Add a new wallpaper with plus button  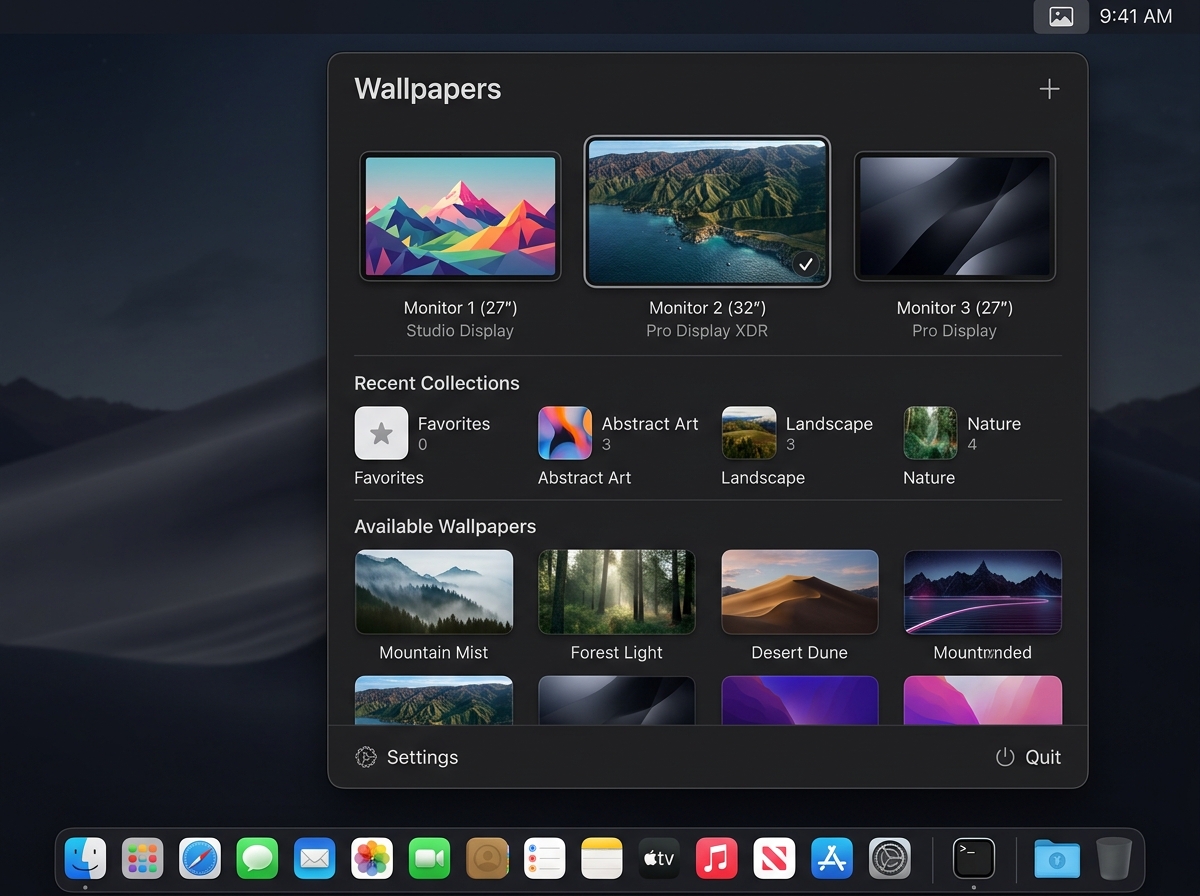coord(1049,89)
